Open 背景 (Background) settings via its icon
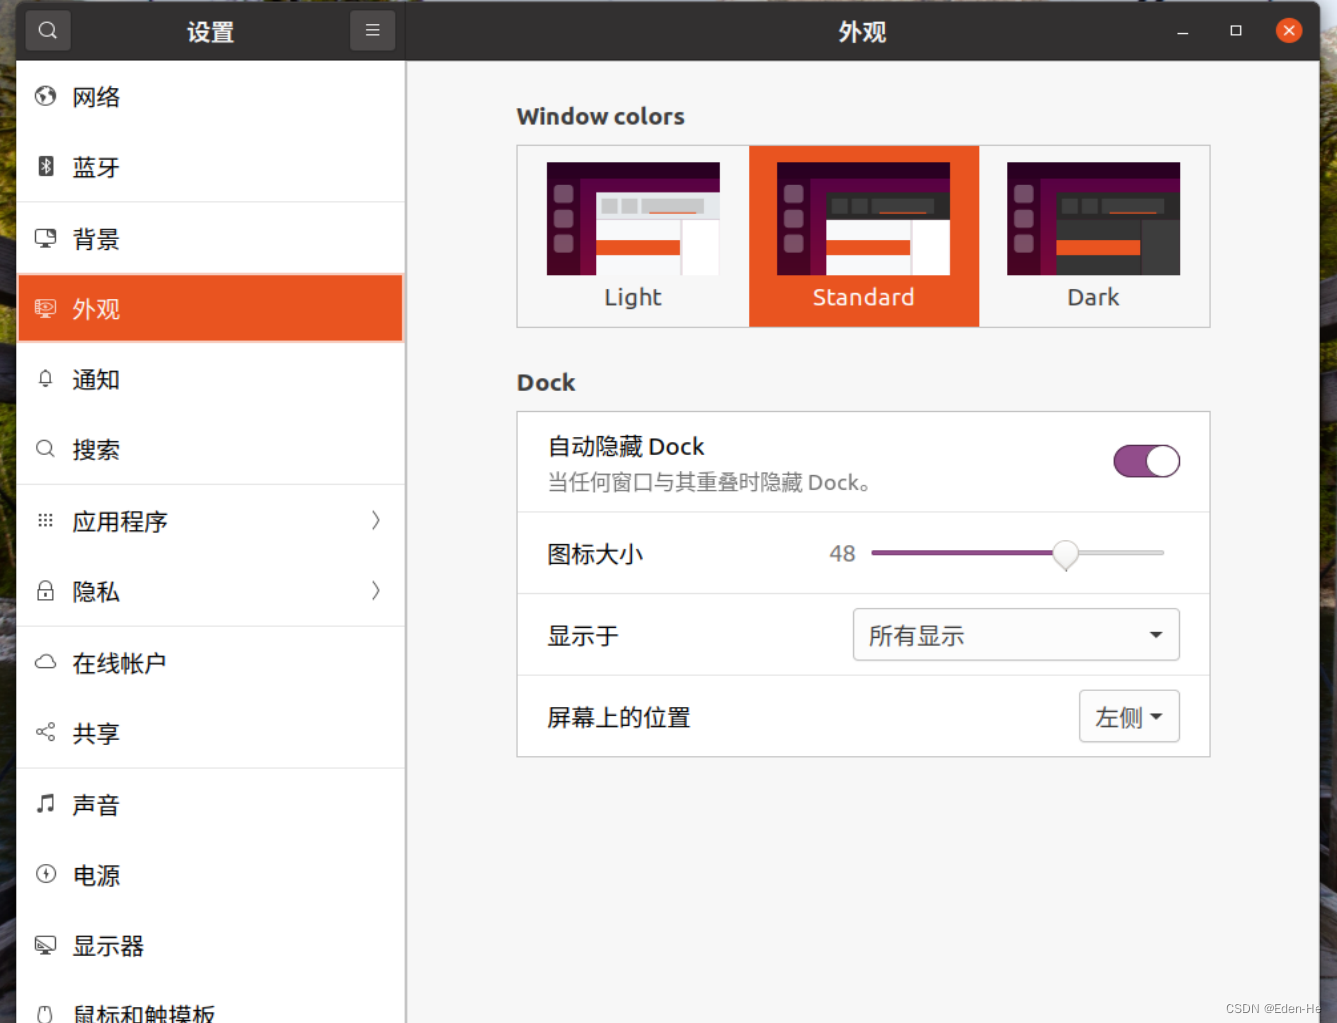1337x1023 pixels. (45, 238)
